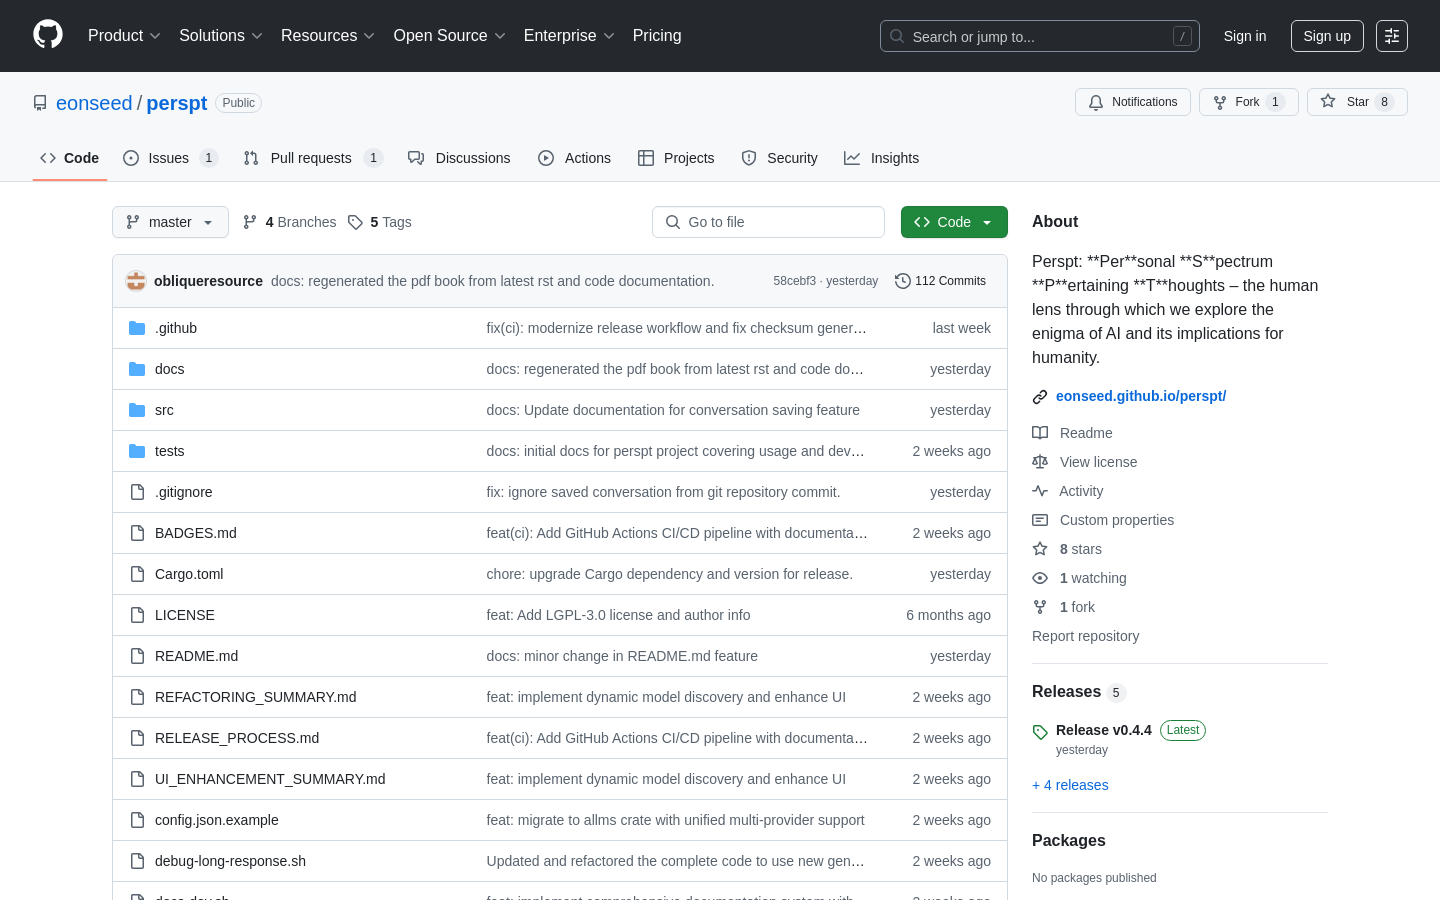This screenshot has width=1440, height=900.
Task: Click the repository book icon beside eonseed
Action: [x=40, y=103]
